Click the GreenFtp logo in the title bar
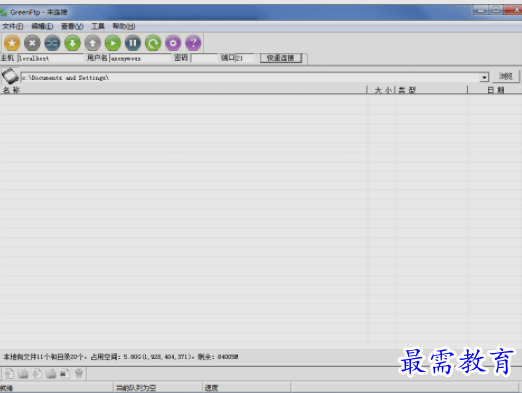 pyautogui.click(x=4, y=13)
